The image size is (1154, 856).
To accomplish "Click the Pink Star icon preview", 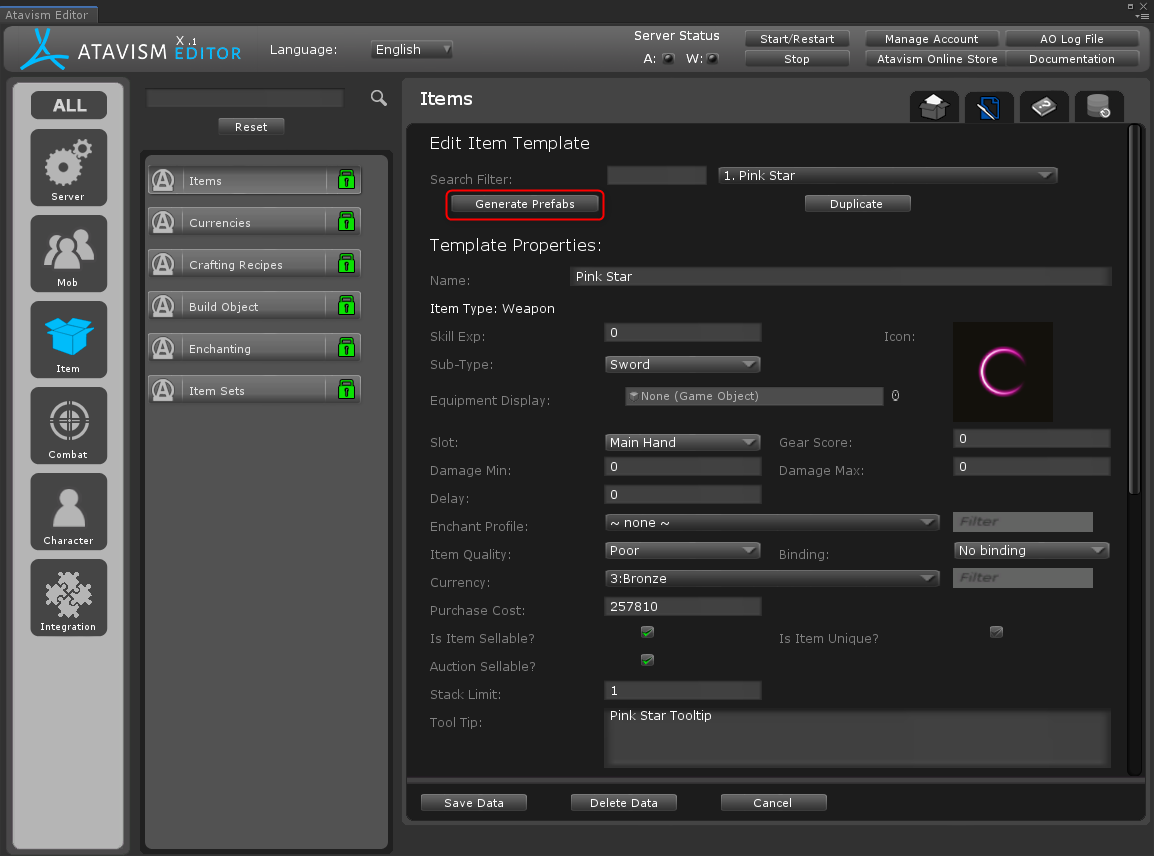I will coord(1002,371).
